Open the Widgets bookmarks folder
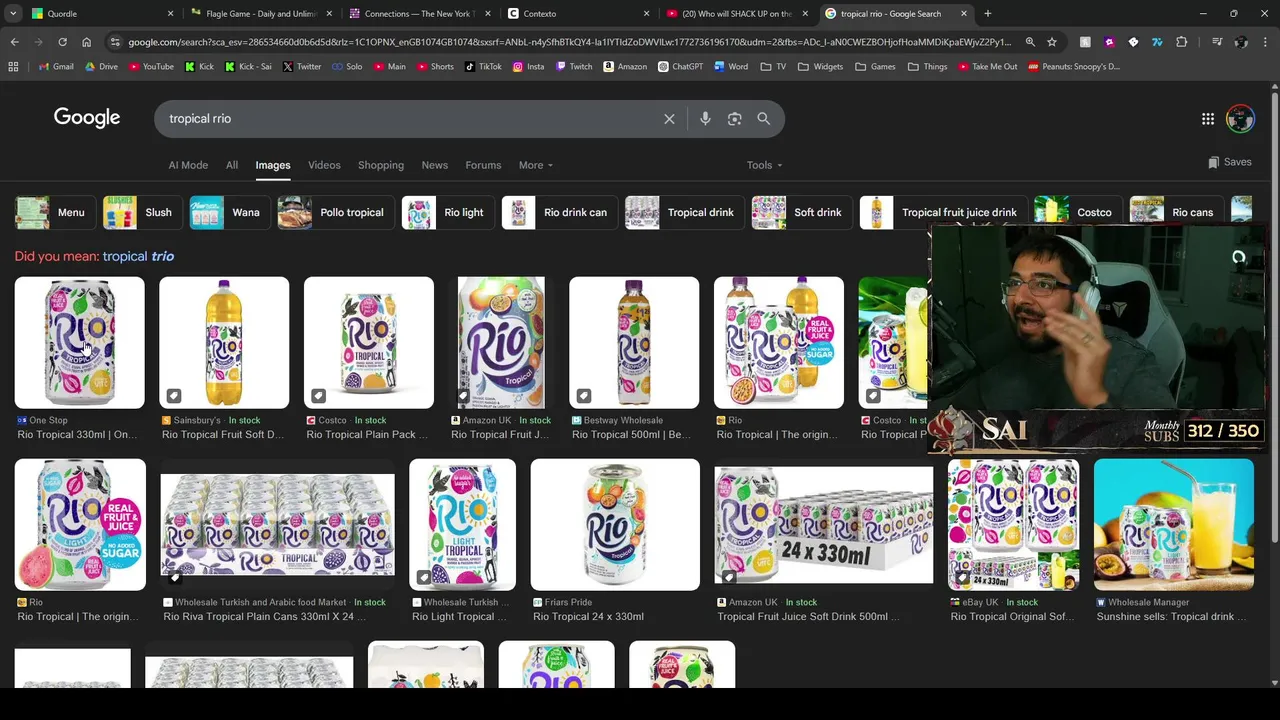 [820, 67]
